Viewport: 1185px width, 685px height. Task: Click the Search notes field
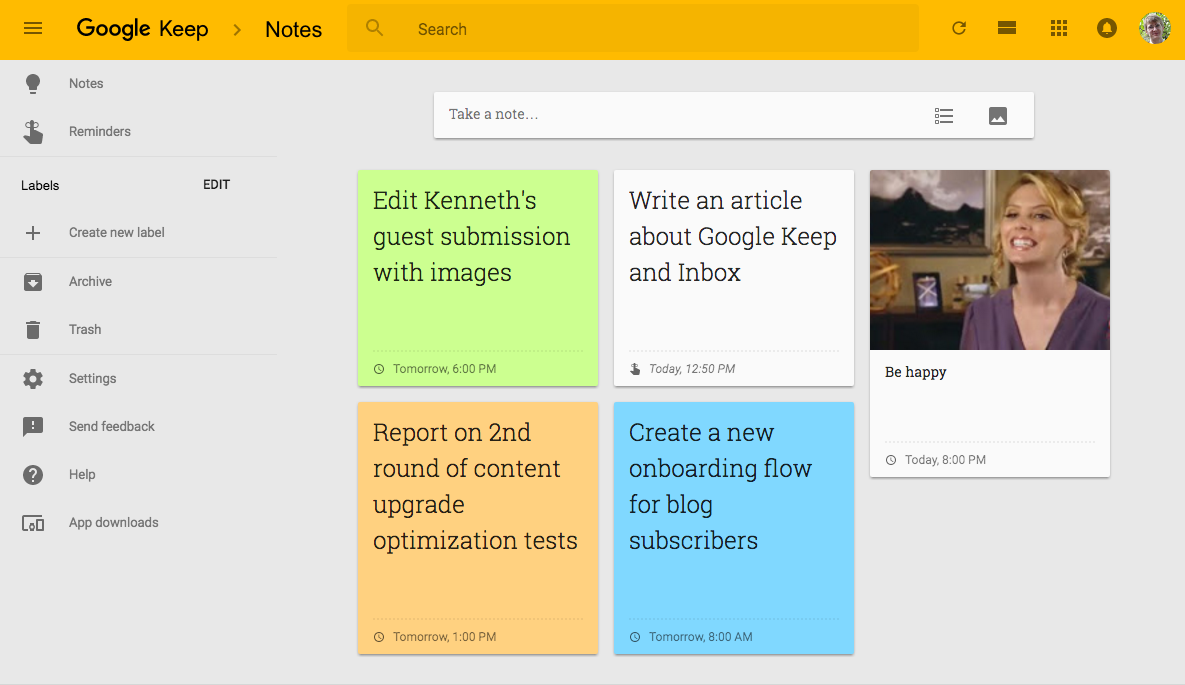click(x=640, y=29)
